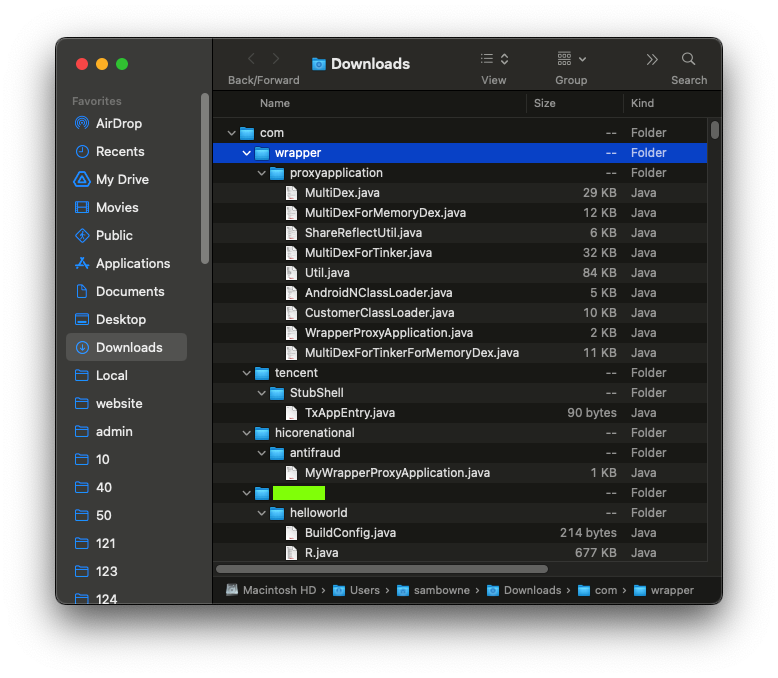
Task: Click Users in path bar
Action: 356,590
